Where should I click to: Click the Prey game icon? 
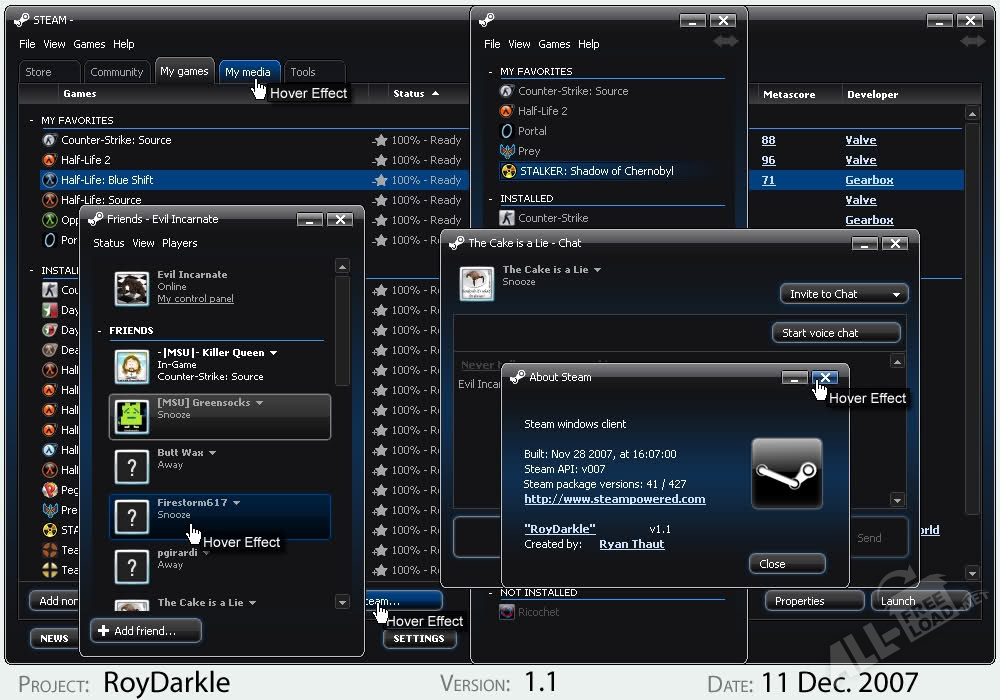[507, 151]
